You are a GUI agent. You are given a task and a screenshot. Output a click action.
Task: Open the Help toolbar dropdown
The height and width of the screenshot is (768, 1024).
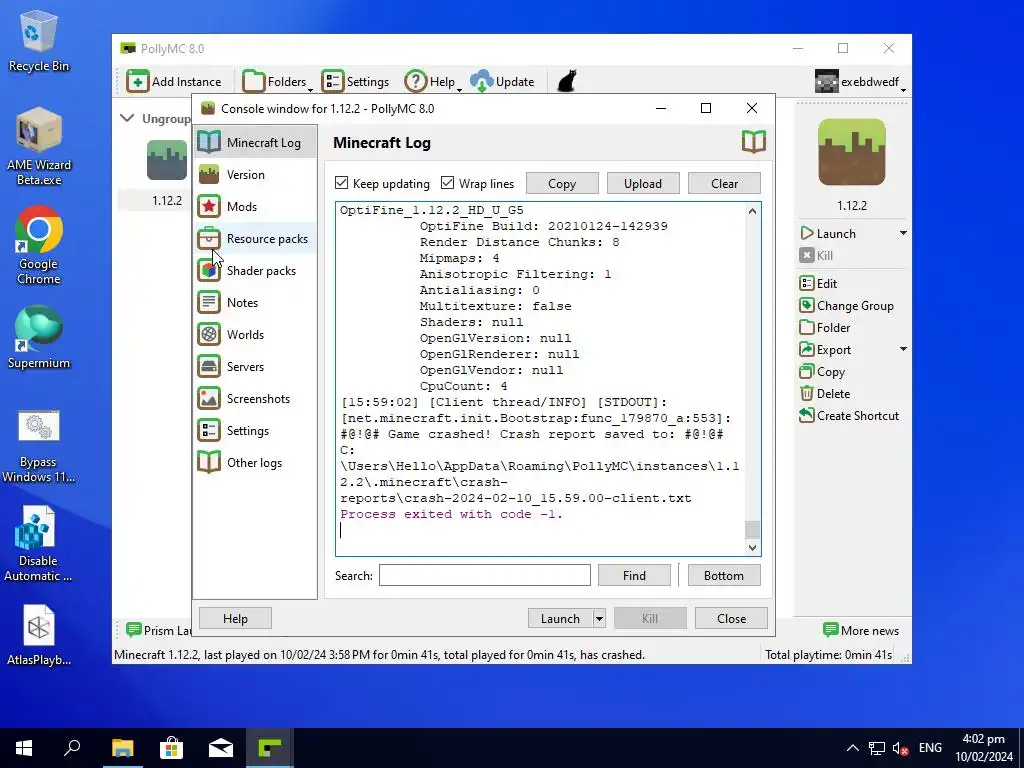click(433, 82)
